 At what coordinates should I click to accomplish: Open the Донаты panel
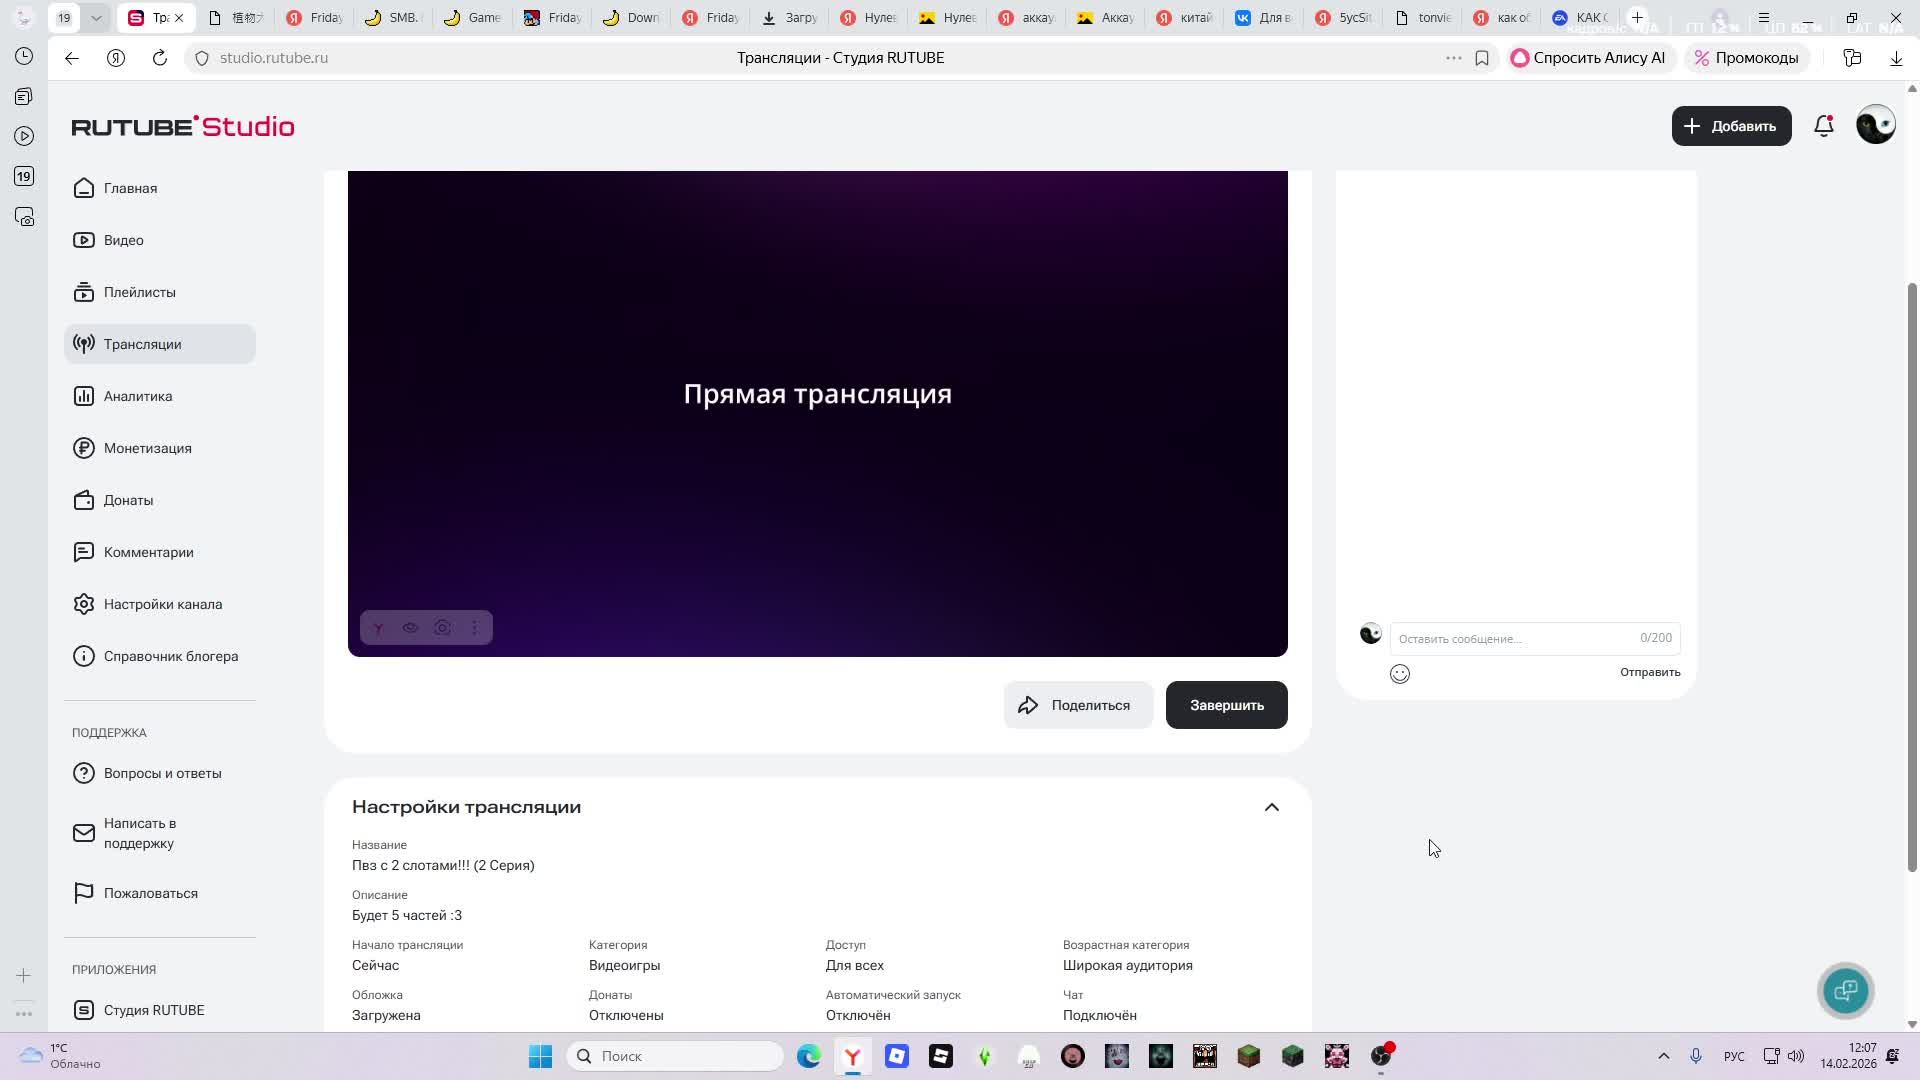(x=128, y=500)
